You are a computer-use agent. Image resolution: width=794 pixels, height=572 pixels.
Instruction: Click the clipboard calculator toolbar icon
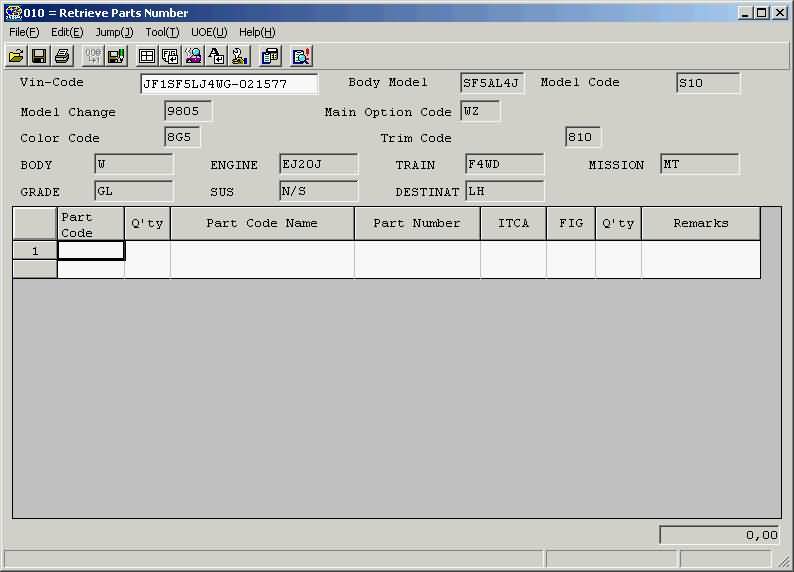coord(270,56)
